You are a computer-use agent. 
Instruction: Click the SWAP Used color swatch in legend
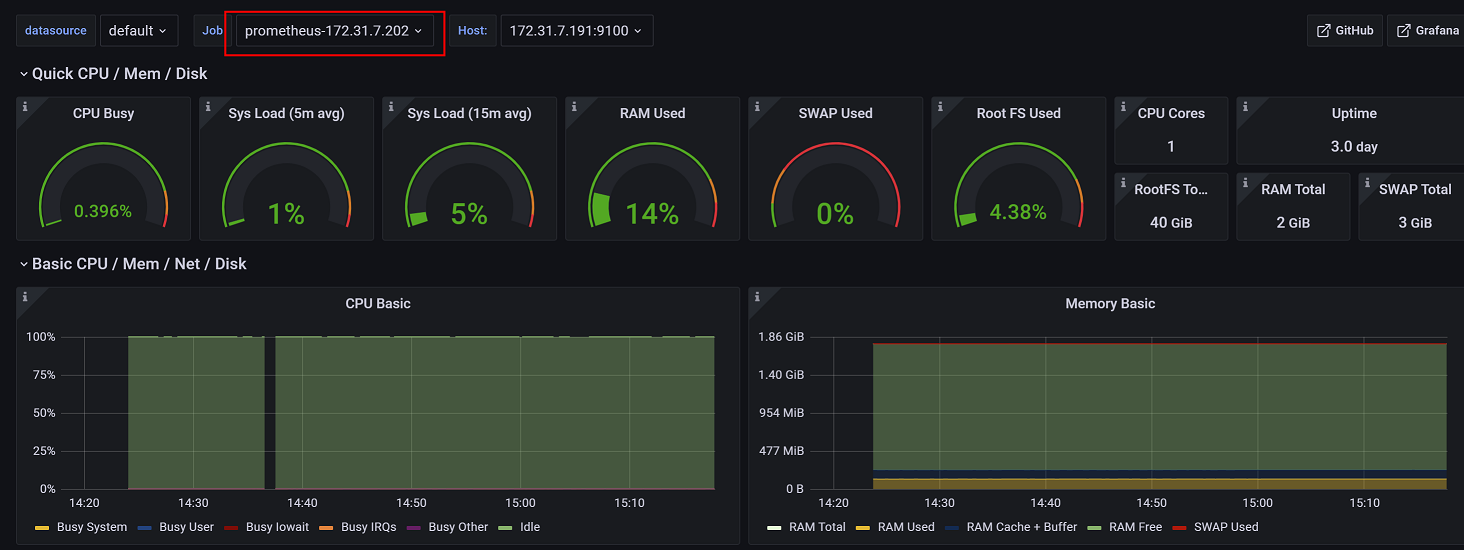click(1178, 527)
